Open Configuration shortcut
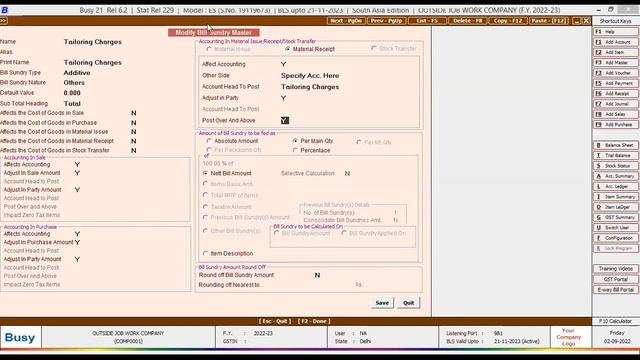Image resolution: width=640 pixels, height=360 pixels. tap(616, 238)
